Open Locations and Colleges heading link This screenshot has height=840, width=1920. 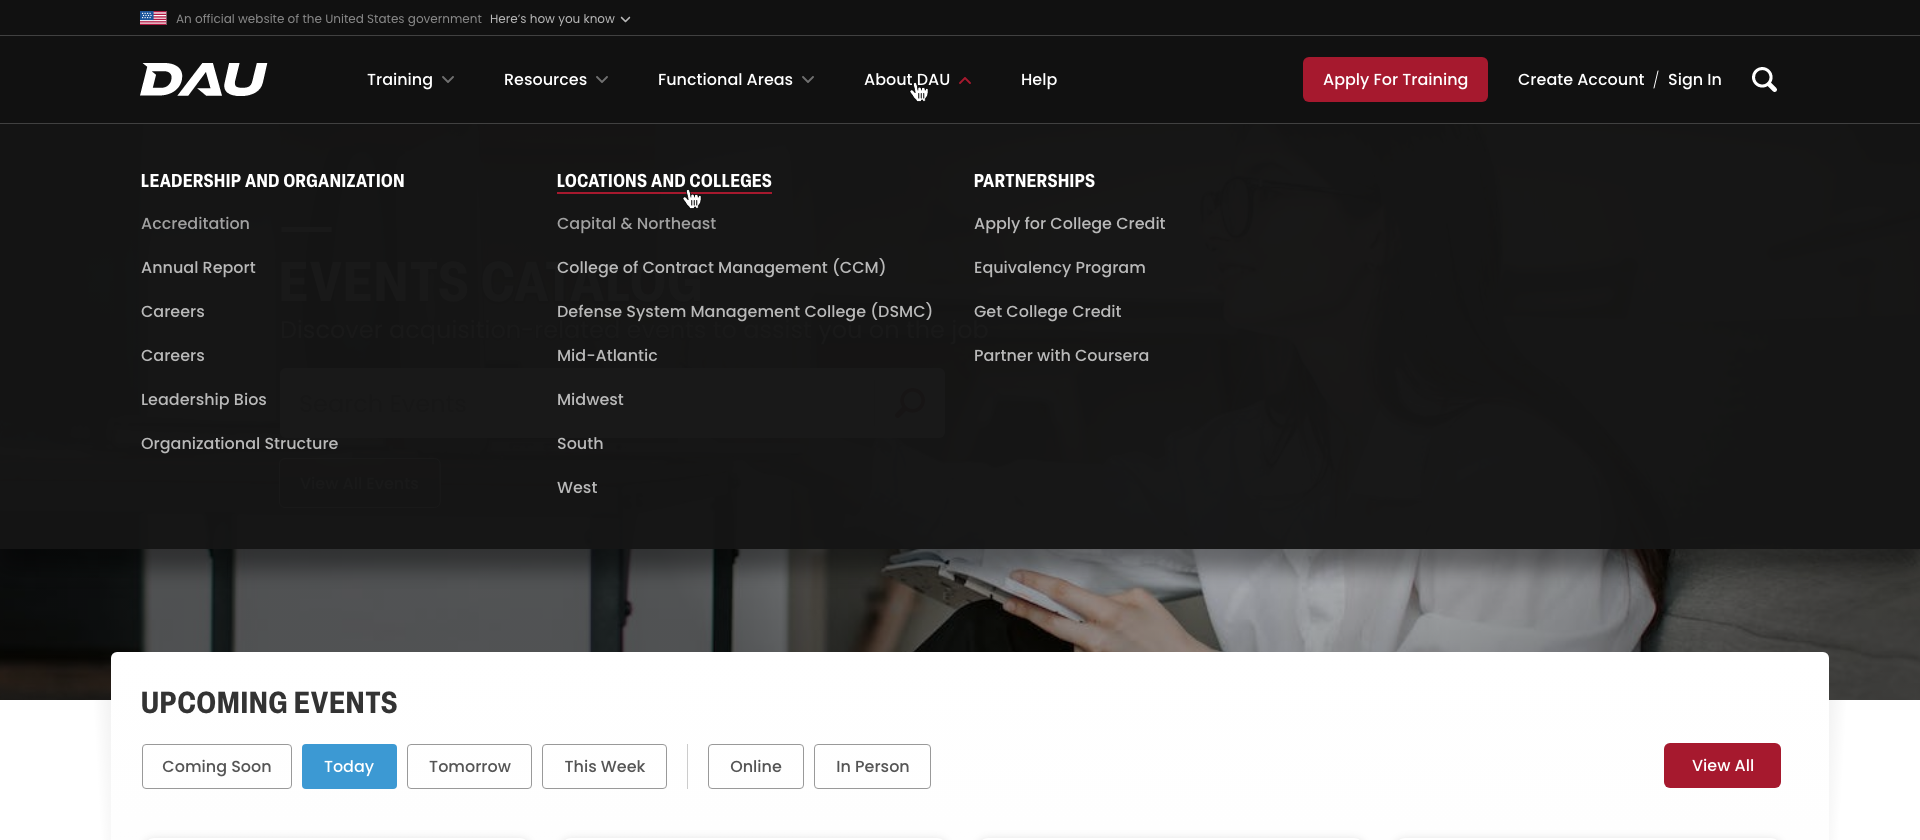pyautogui.click(x=664, y=181)
